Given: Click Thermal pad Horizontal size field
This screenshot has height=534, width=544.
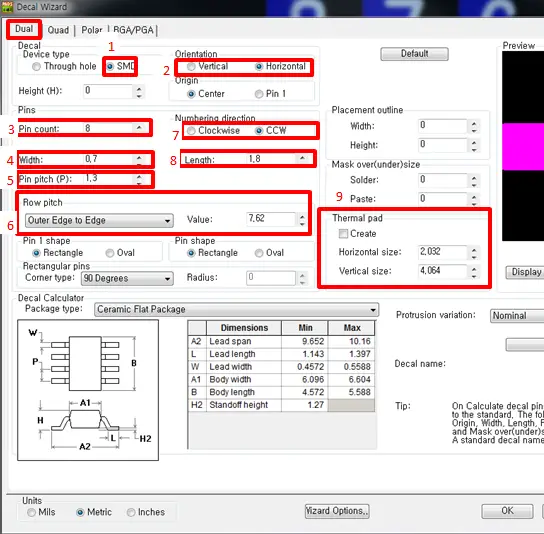Looking at the screenshot, I should click(x=443, y=252).
